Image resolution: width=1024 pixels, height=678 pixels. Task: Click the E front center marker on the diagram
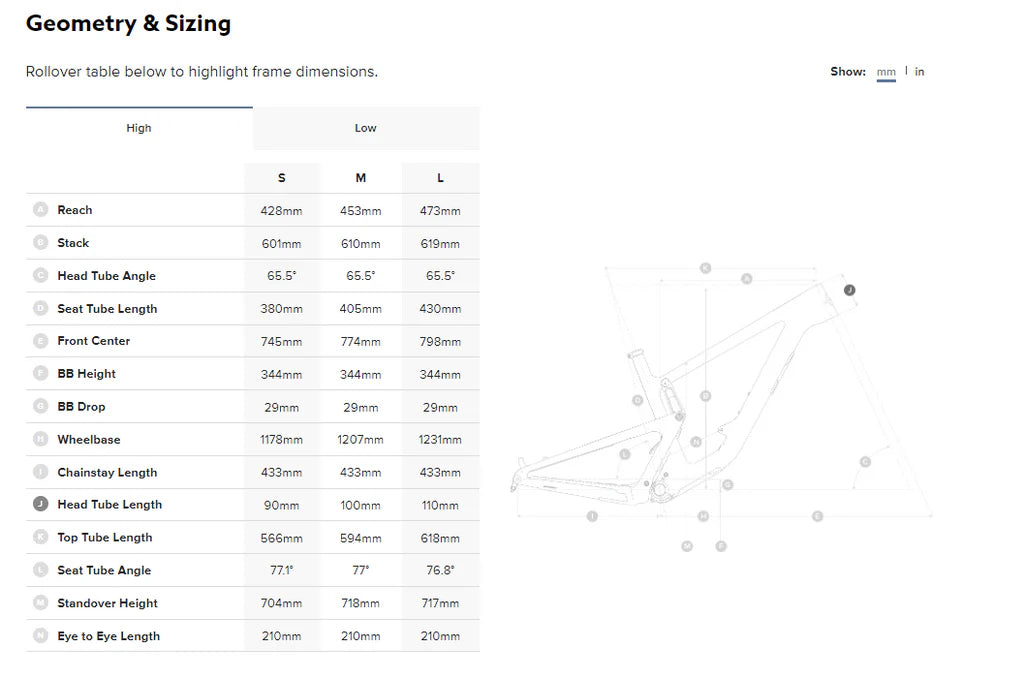[x=817, y=516]
